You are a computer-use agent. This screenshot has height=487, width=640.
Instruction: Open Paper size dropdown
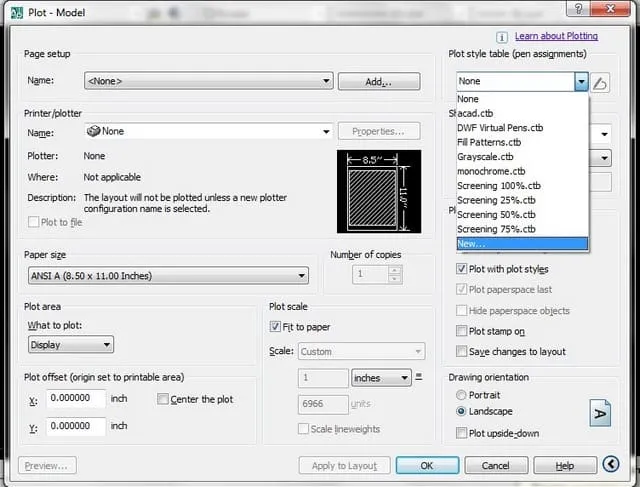(x=169, y=276)
